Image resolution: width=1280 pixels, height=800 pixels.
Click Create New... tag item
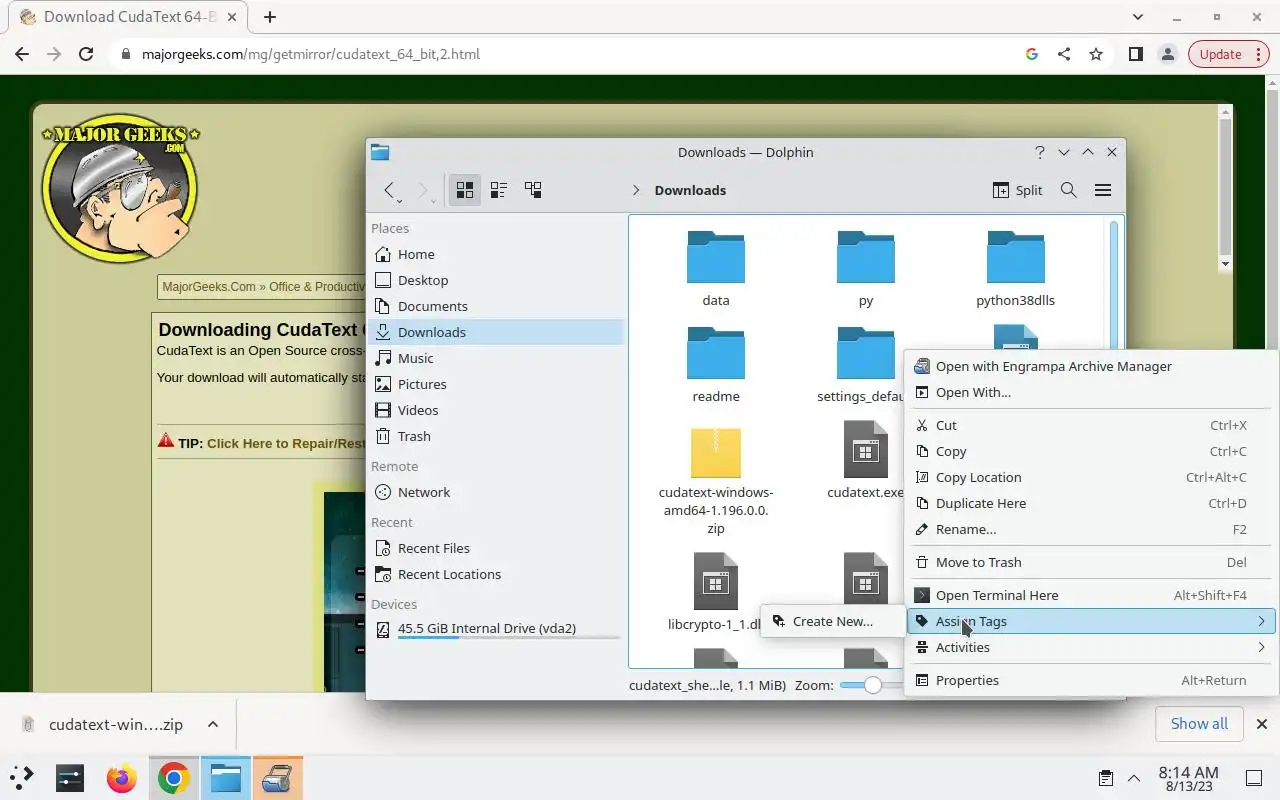click(x=832, y=621)
